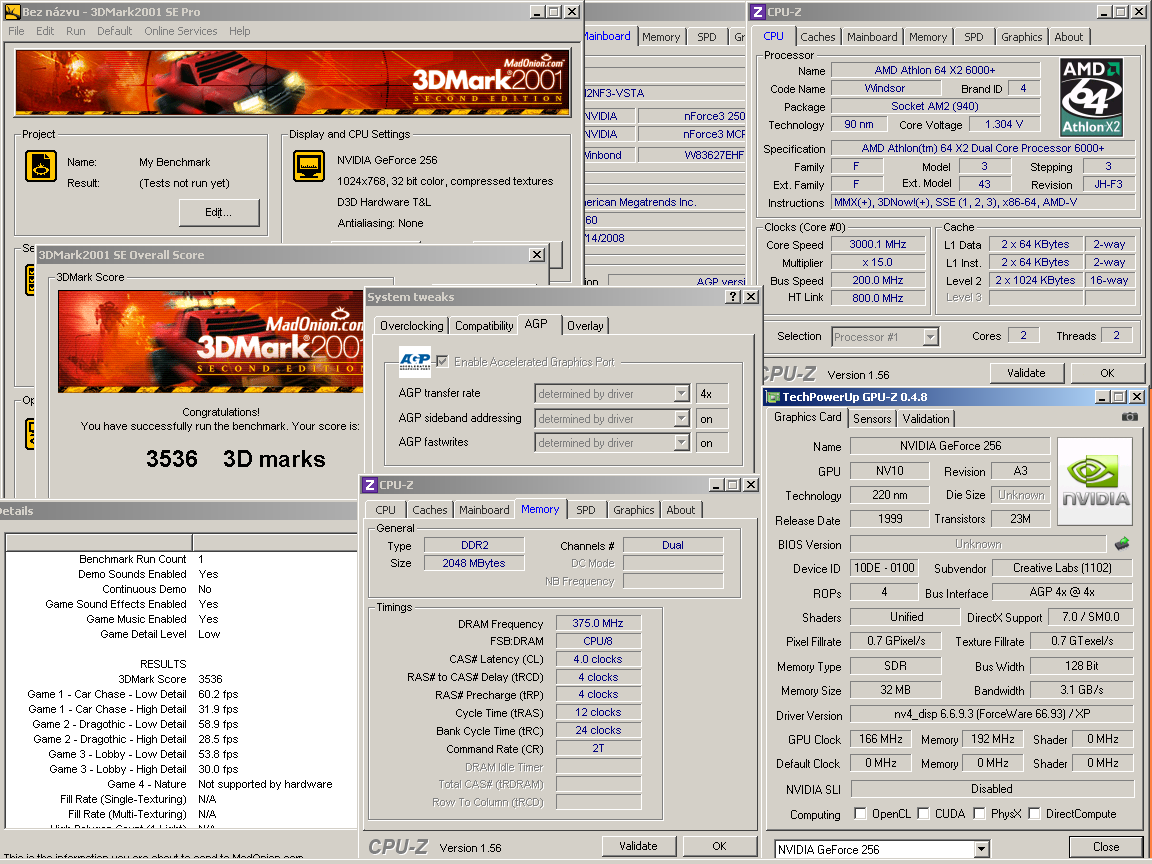Click the GPU-Z BIOS save chip icon
Viewport: 1152px width, 864px height.
pos(1122,544)
